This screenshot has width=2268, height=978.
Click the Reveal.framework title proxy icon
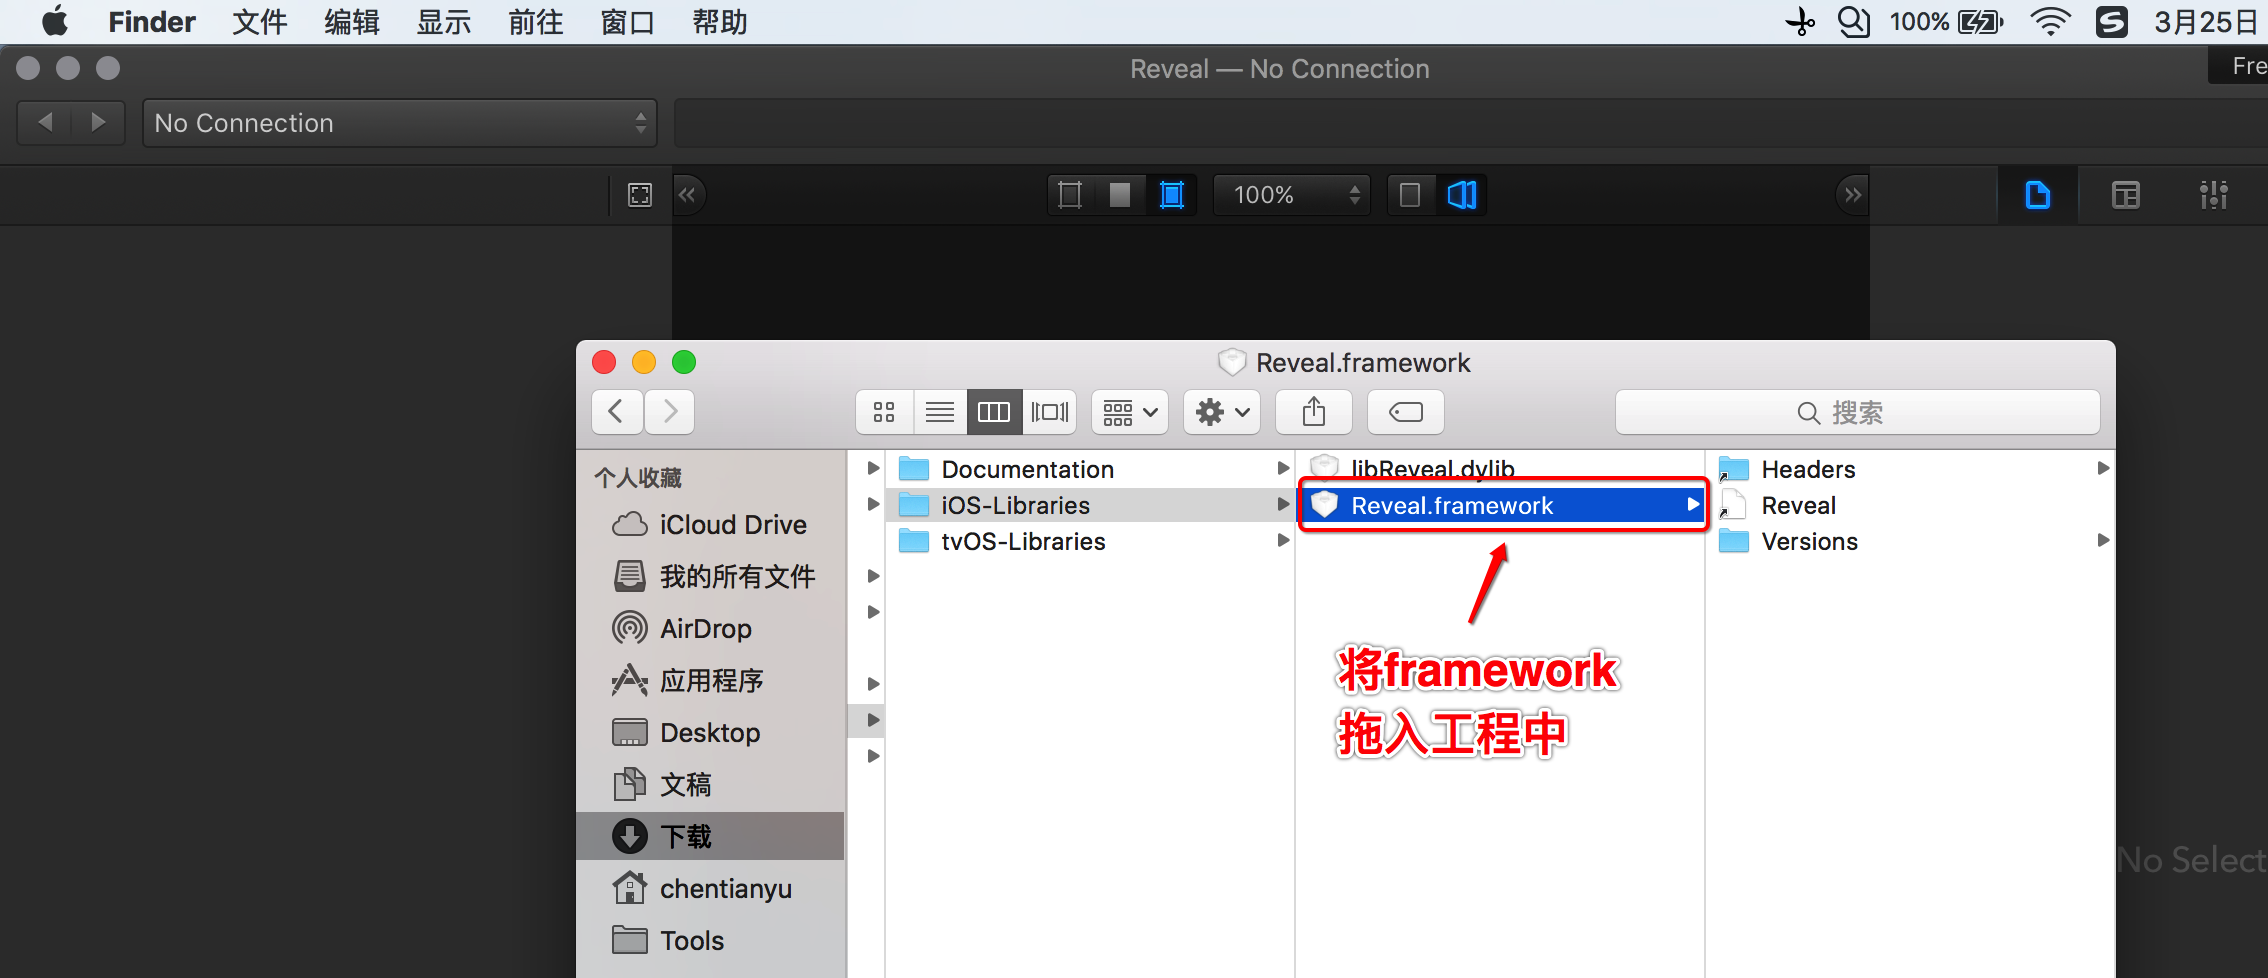click(1232, 362)
